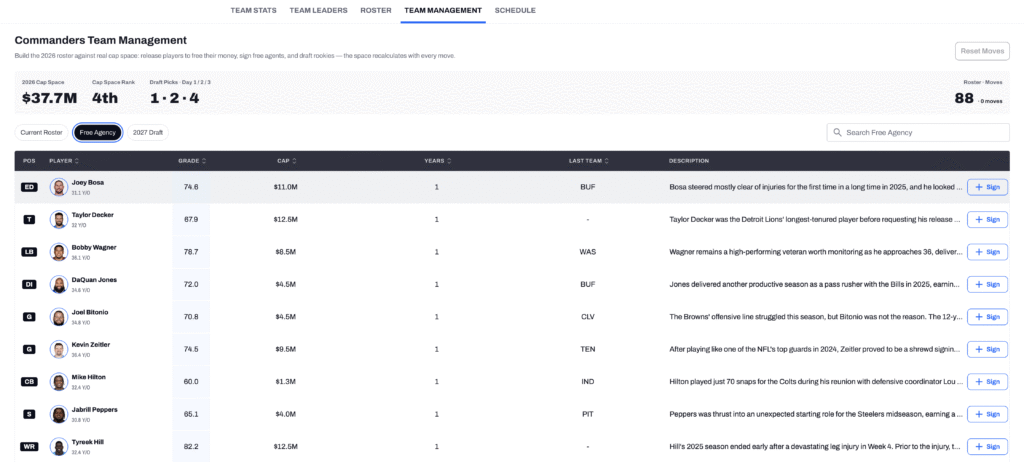
Task: Sign Taylor Decker
Action: pyautogui.click(x=987, y=220)
